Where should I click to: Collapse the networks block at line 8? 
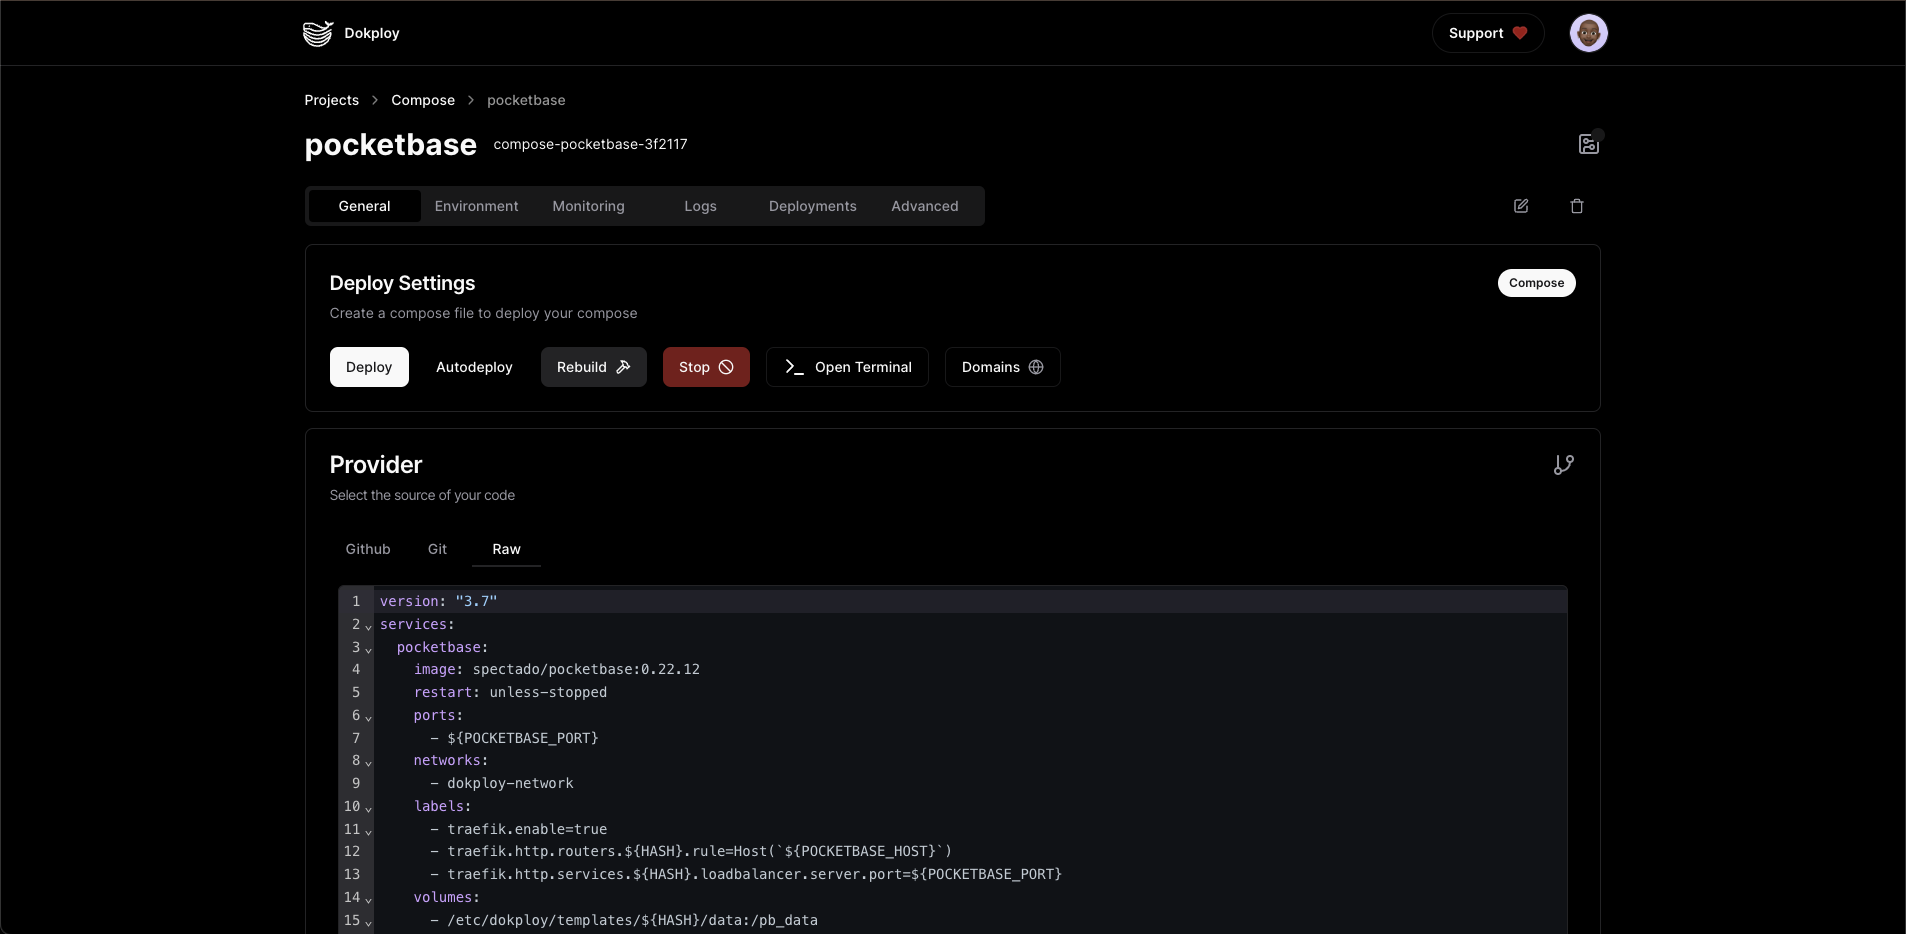[368, 762]
